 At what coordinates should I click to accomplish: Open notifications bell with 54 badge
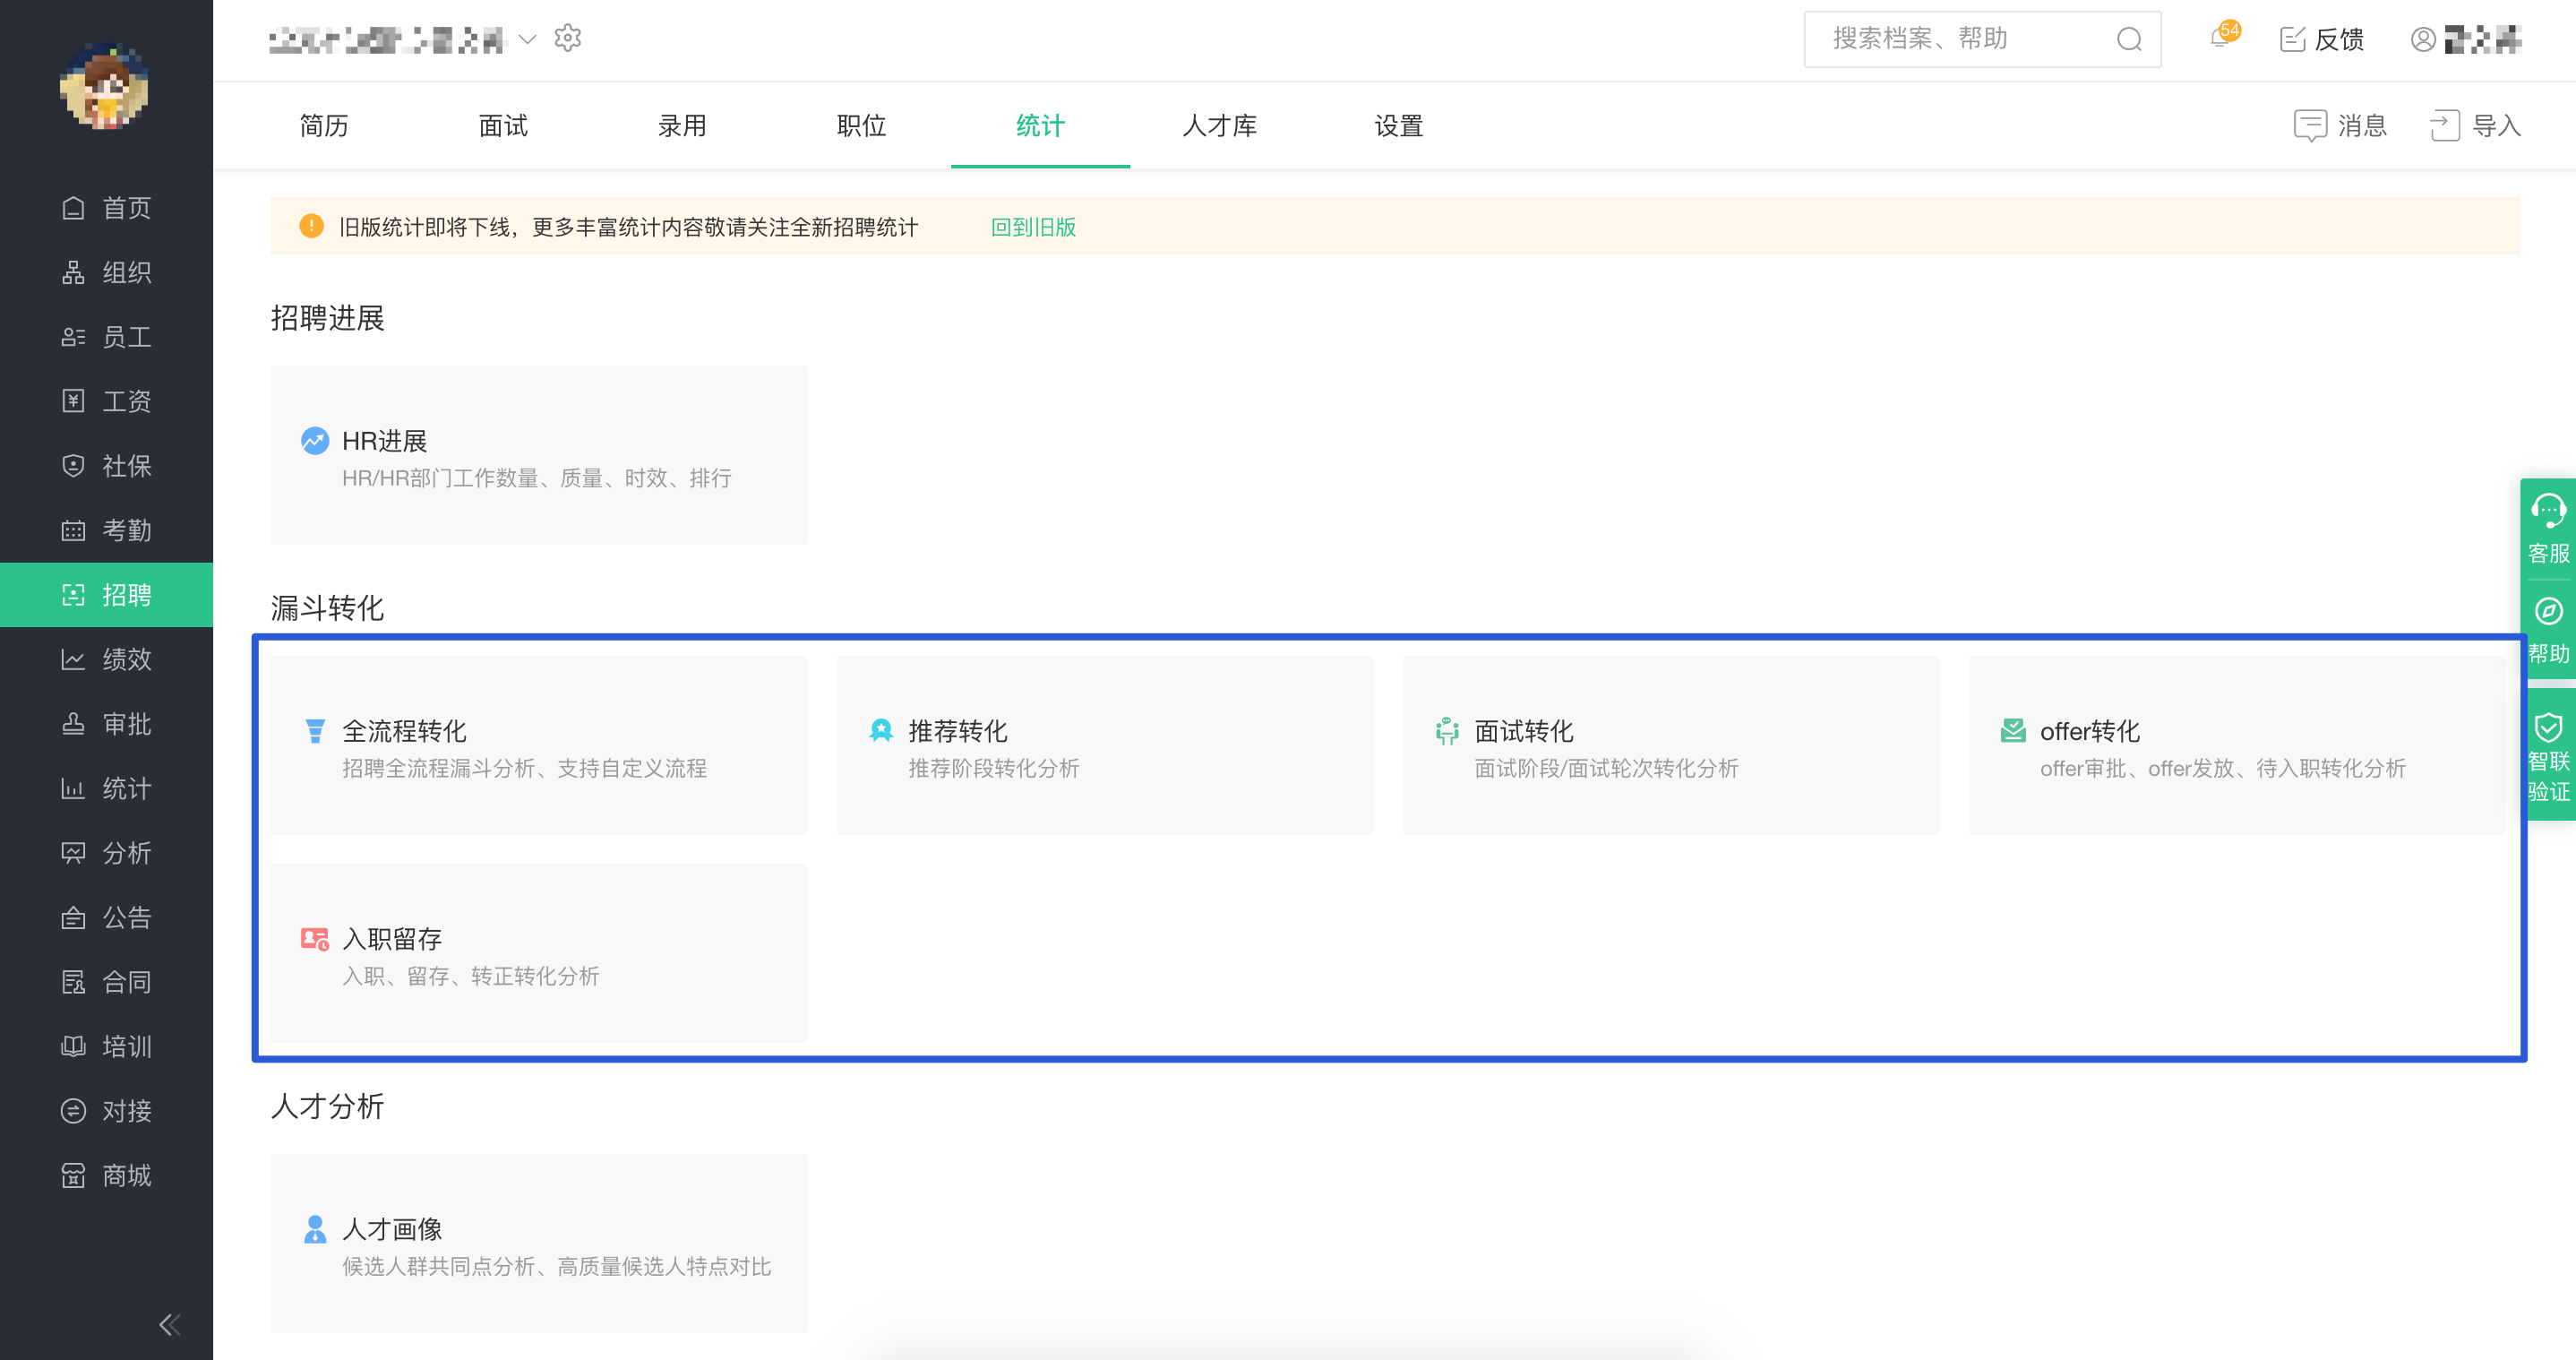2222,37
